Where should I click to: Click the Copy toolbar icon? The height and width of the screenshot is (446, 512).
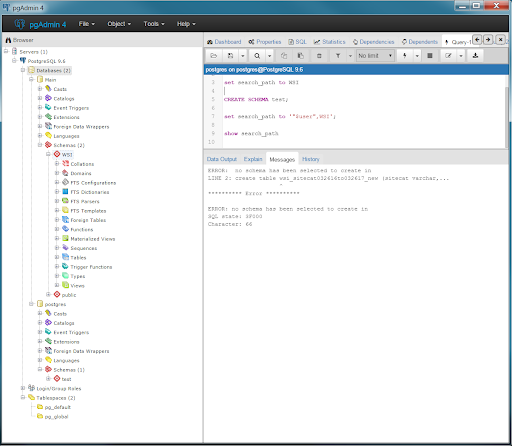pyautogui.click(x=284, y=56)
